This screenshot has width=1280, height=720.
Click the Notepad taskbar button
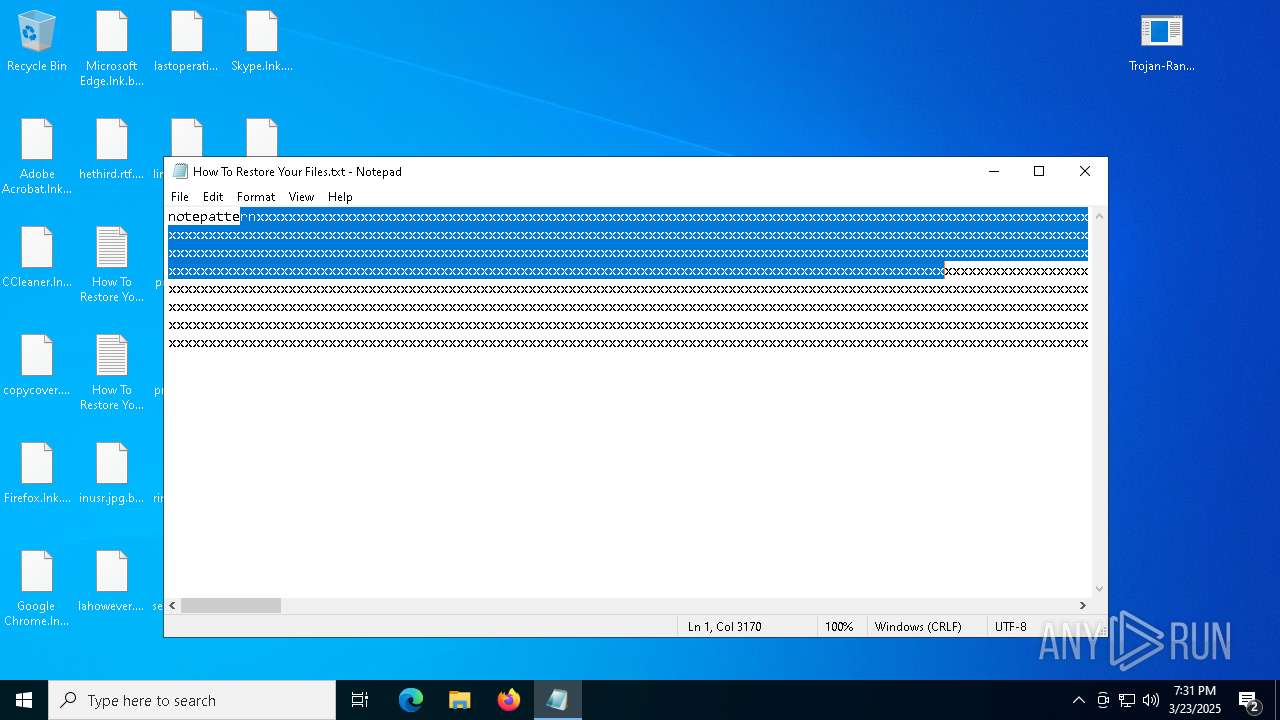[x=557, y=700]
